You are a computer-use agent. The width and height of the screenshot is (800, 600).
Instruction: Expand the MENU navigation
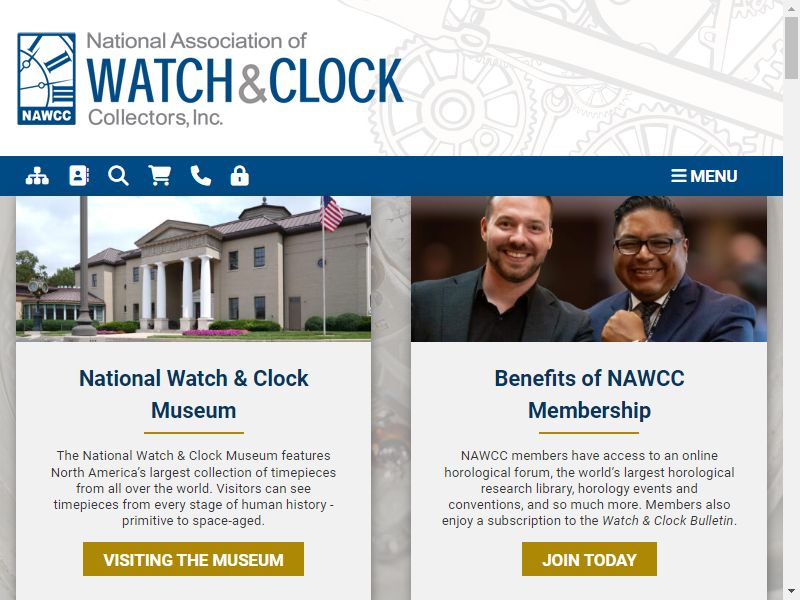[x=704, y=176]
